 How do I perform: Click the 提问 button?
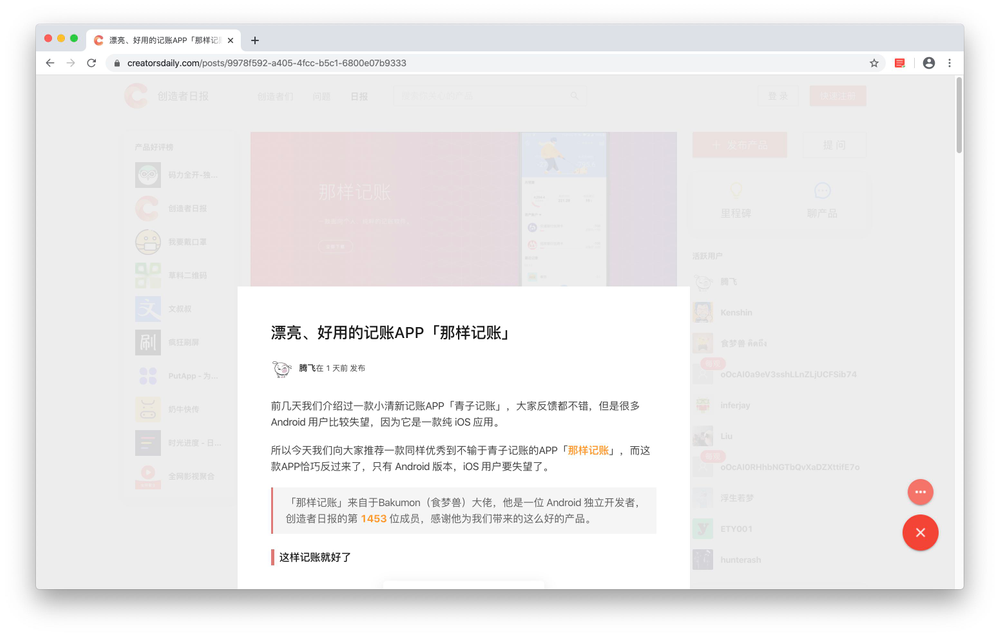(834, 145)
